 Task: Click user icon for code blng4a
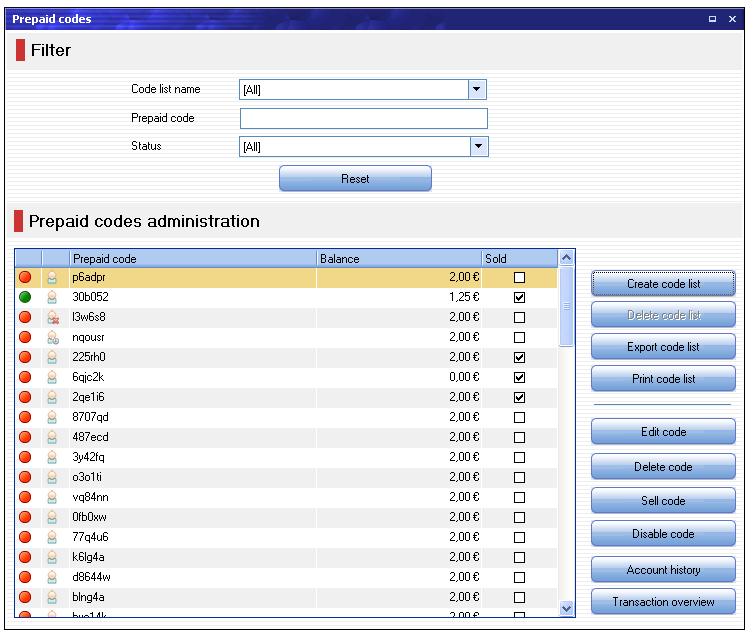(52, 598)
